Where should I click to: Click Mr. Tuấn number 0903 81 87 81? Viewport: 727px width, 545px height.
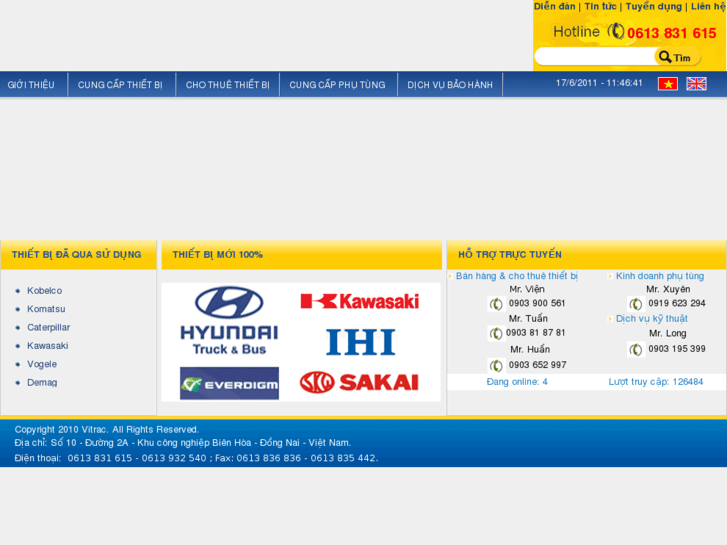pos(536,333)
